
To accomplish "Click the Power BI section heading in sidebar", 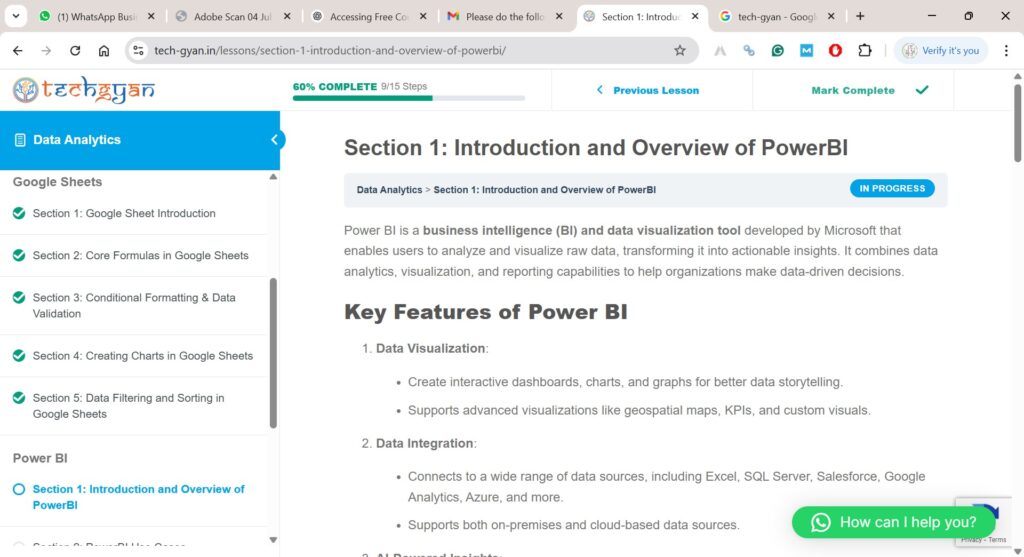I will (x=40, y=458).
